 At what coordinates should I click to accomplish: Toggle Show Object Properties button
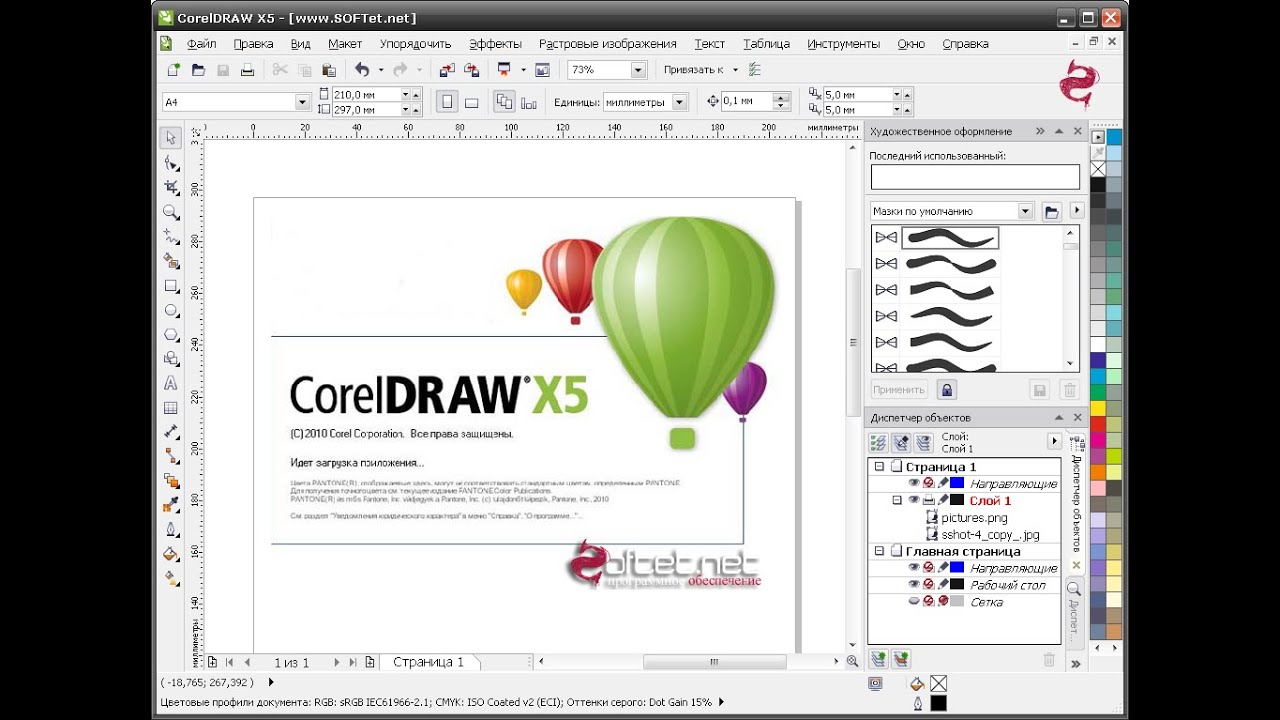click(x=878, y=442)
